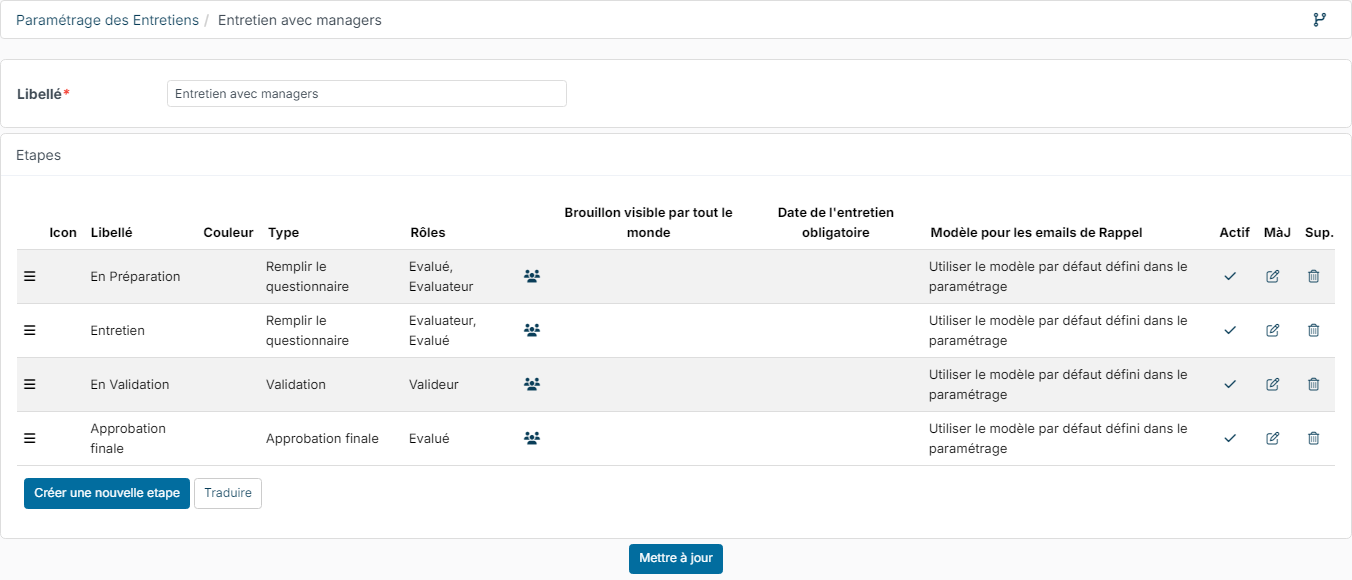Image resolution: width=1352 pixels, height=580 pixels.
Task: Delete the En Validation step
Action: pos(1314,384)
